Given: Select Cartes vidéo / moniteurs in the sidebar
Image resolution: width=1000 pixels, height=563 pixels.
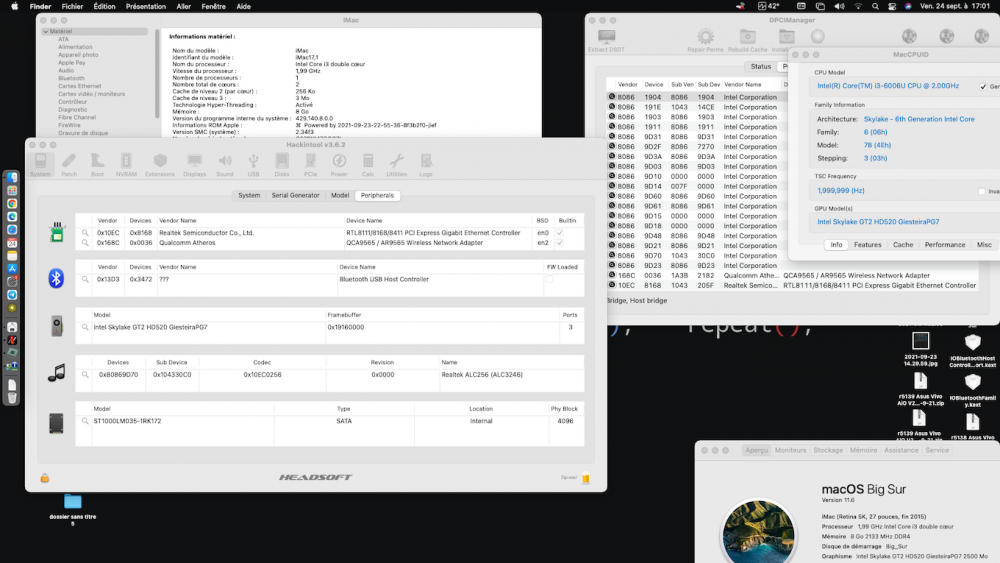Looking at the screenshot, I should 92,94.
